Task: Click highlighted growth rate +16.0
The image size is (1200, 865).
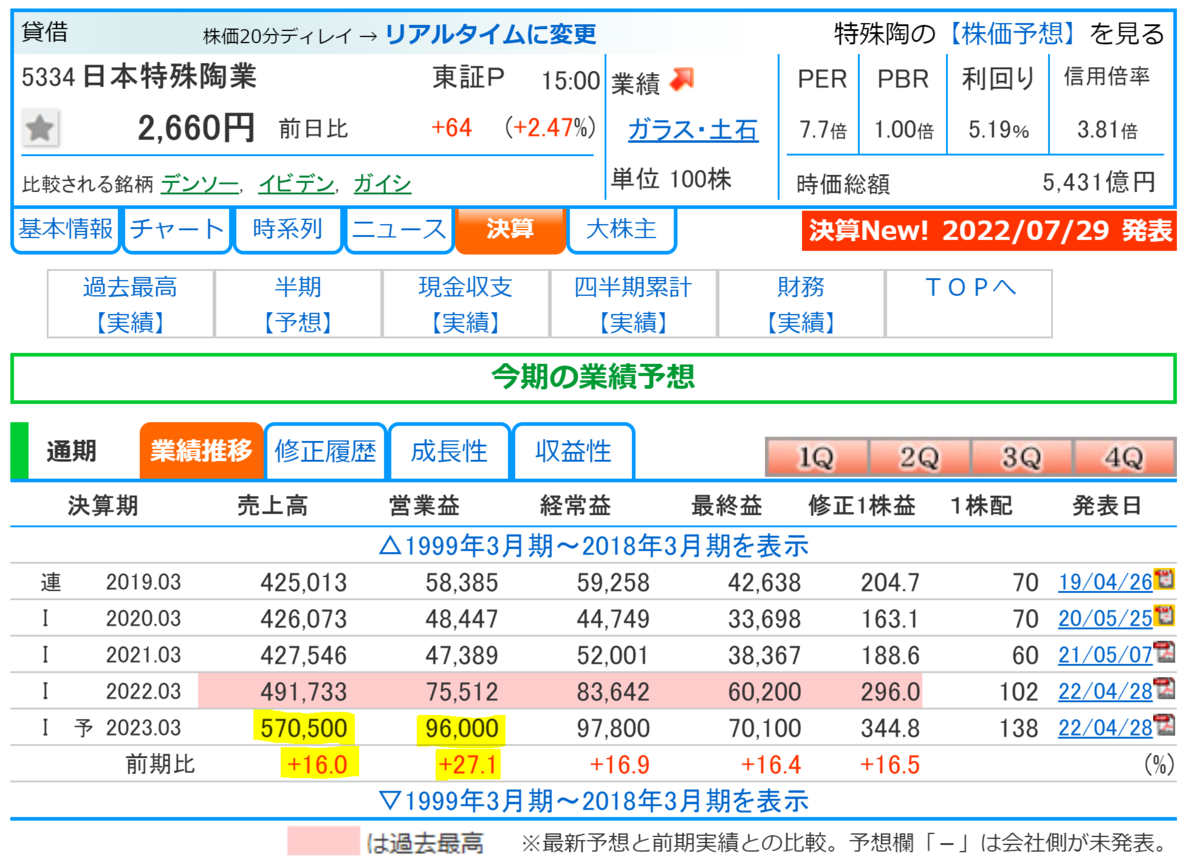Action: click(x=315, y=765)
